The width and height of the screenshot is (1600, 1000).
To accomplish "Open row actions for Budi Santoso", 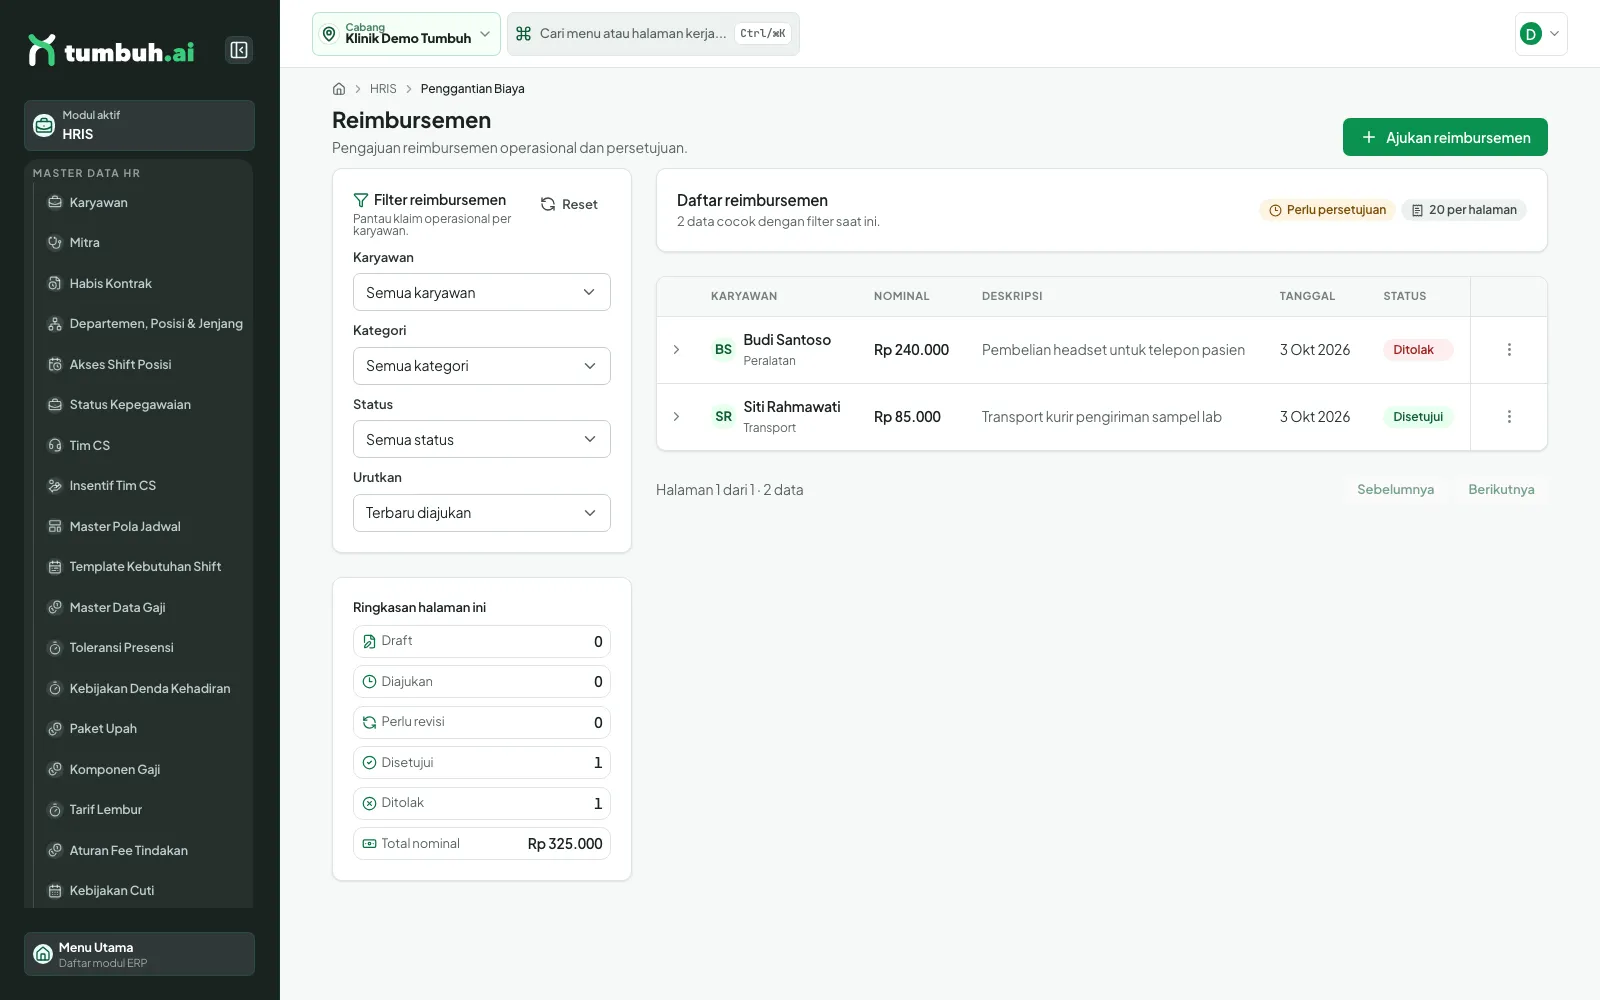I will pyautogui.click(x=1509, y=350).
